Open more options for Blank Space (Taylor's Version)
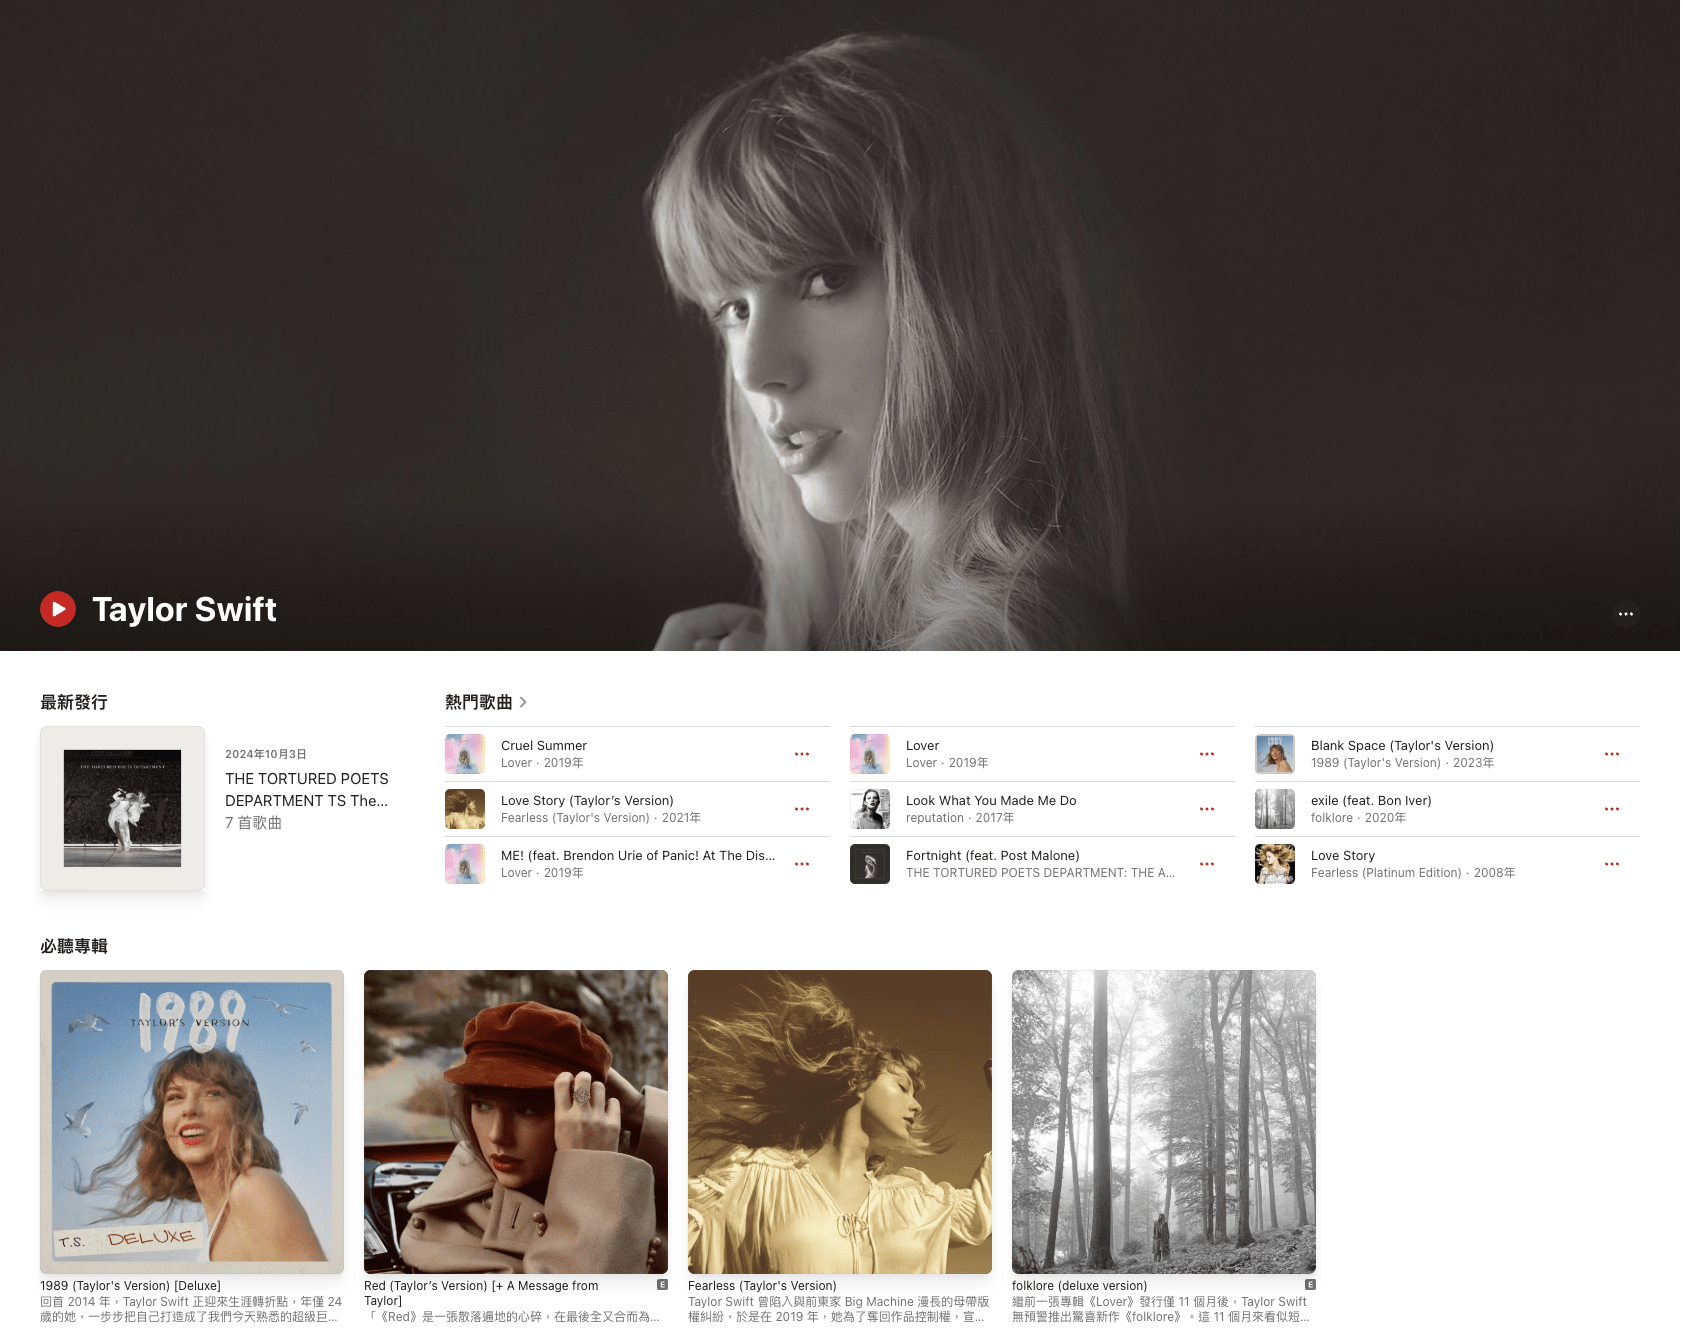This screenshot has width=1684, height=1330. pos(1612,754)
